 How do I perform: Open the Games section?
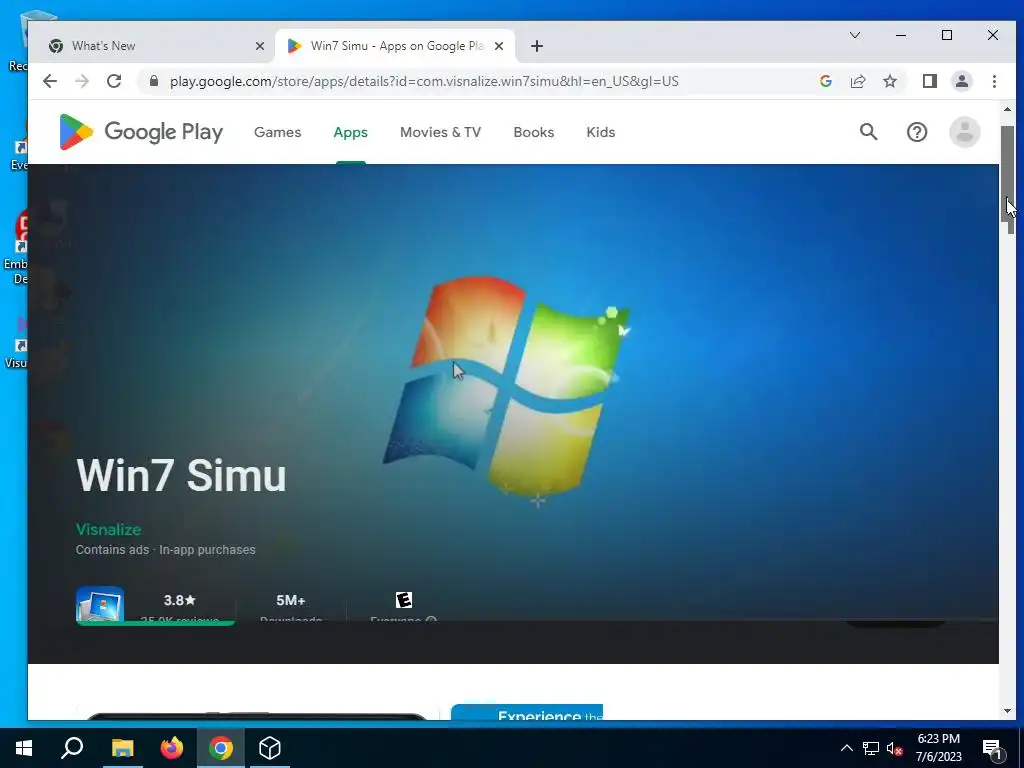[278, 132]
